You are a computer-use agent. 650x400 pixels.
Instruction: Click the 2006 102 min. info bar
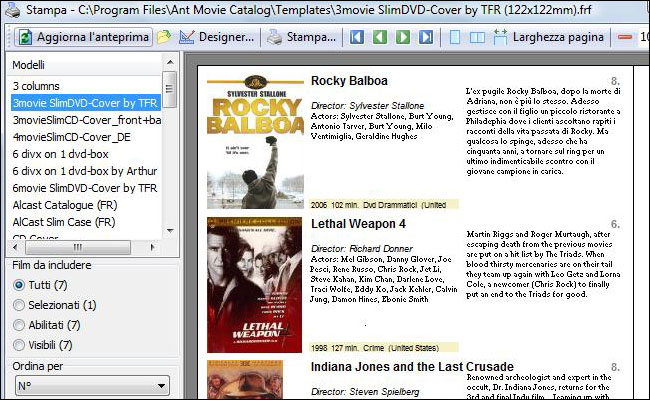pyautogui.click(x=384, y=205)
